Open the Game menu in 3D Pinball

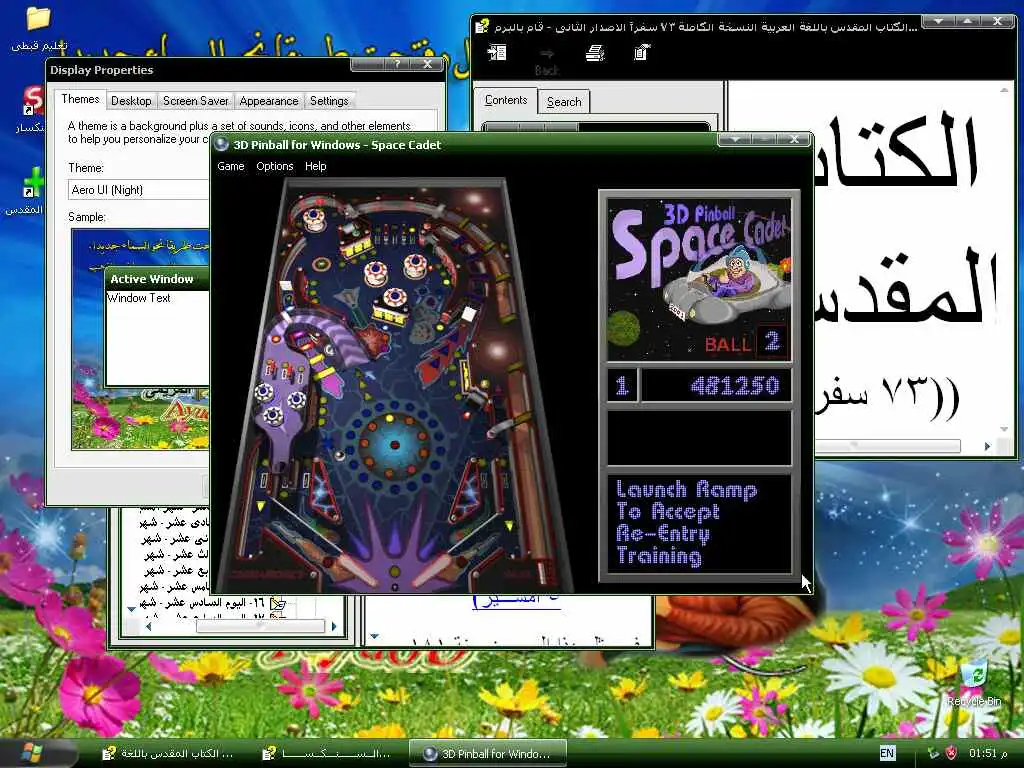[231, 167]
